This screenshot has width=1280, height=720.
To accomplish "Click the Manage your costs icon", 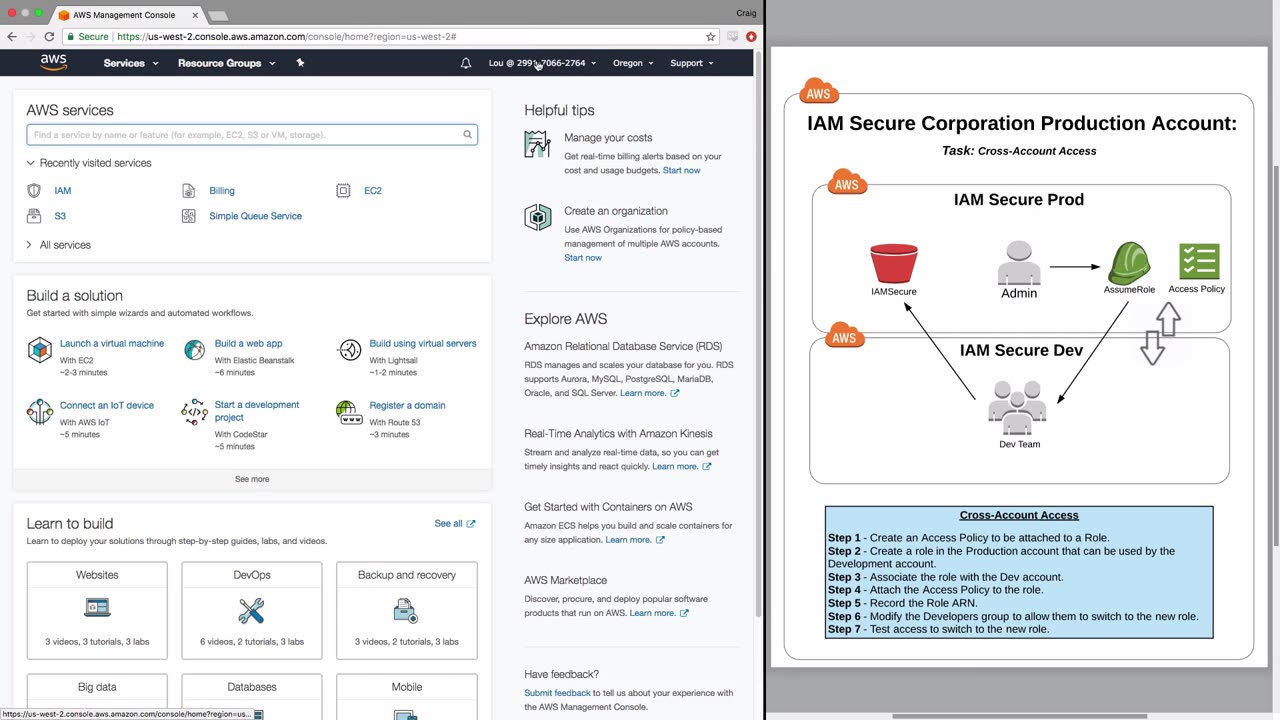I will [537, 144].
